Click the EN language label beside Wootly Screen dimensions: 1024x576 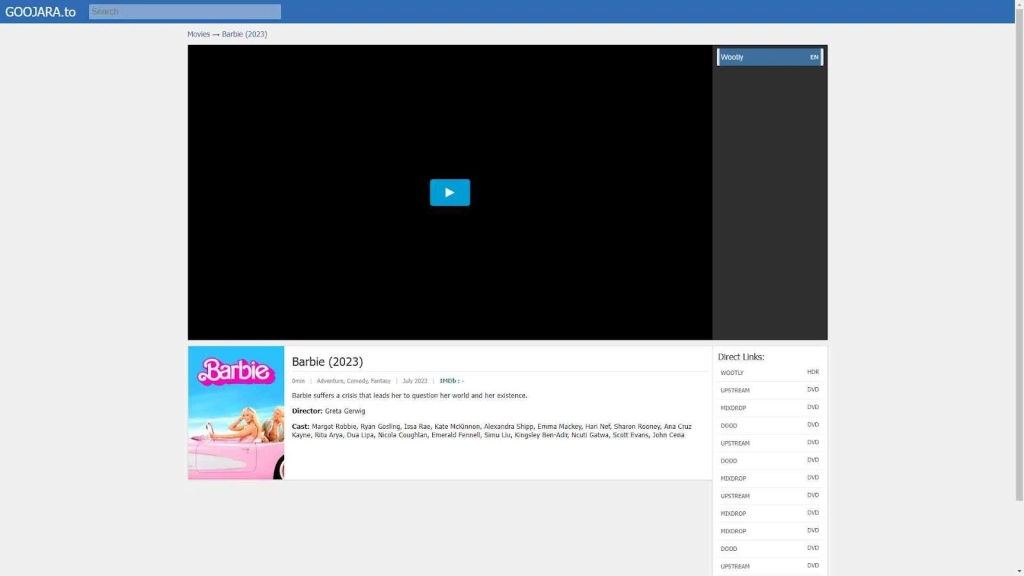[x=814, y=57]
